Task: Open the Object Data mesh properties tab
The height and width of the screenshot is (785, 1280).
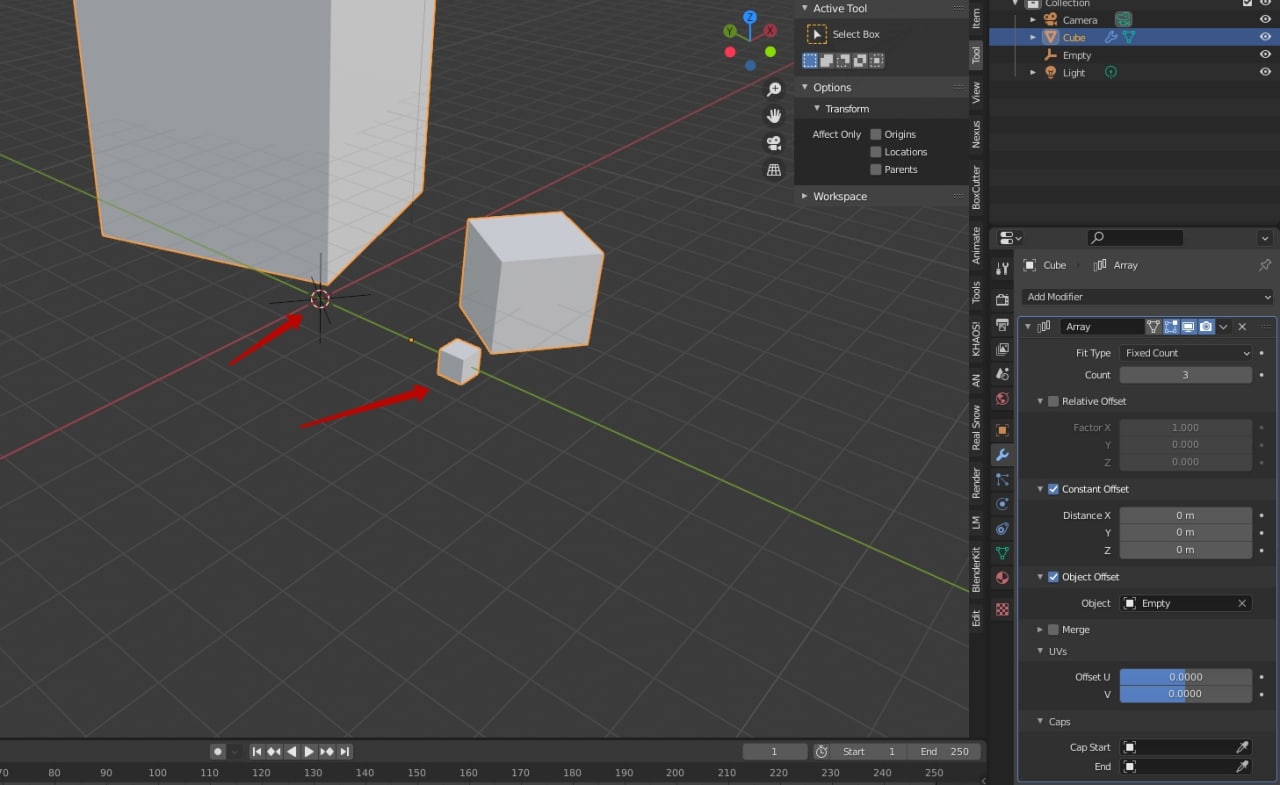Action: coord(1002,553)
